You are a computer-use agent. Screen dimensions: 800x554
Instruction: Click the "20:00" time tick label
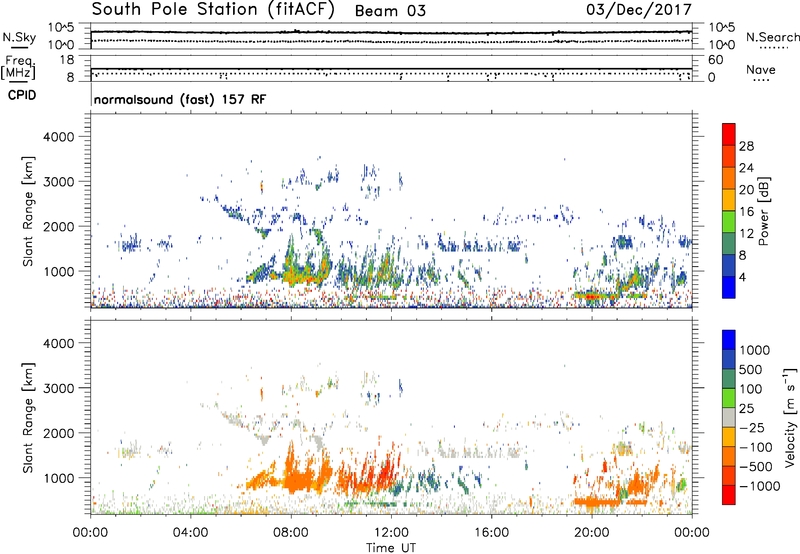tap(592, 533)
